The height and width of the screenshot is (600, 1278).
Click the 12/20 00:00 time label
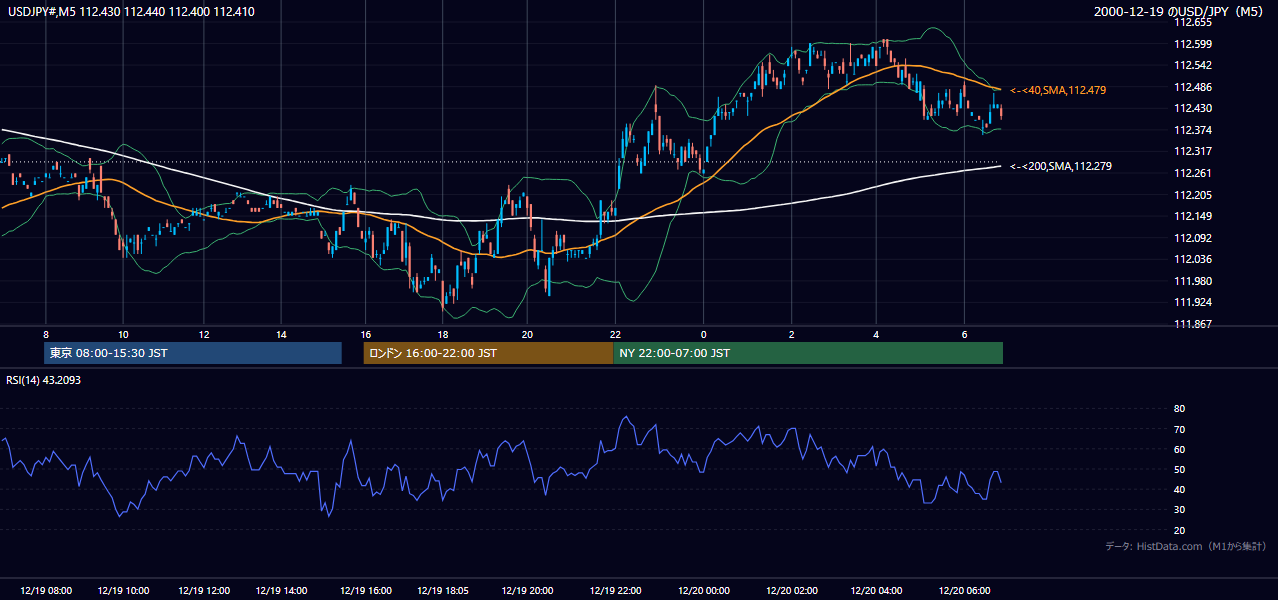coord(703,590)
